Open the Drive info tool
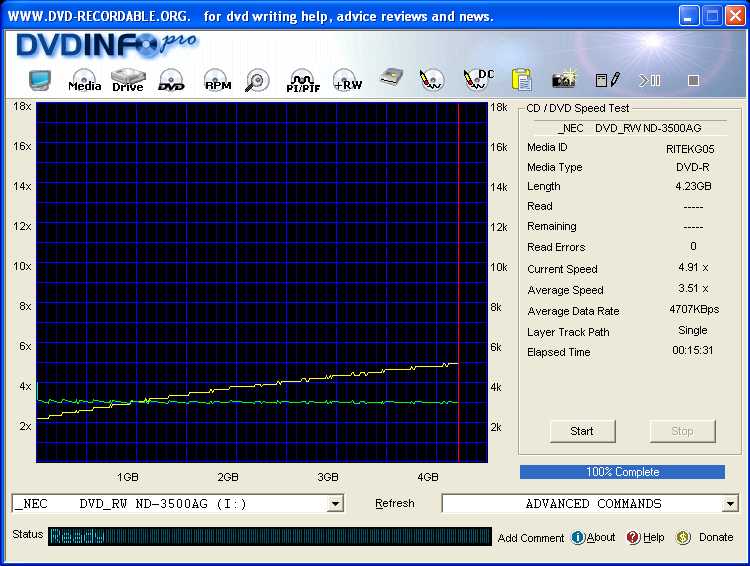The height and width of the screenshot is (566, 750). (x=128, y=80)
